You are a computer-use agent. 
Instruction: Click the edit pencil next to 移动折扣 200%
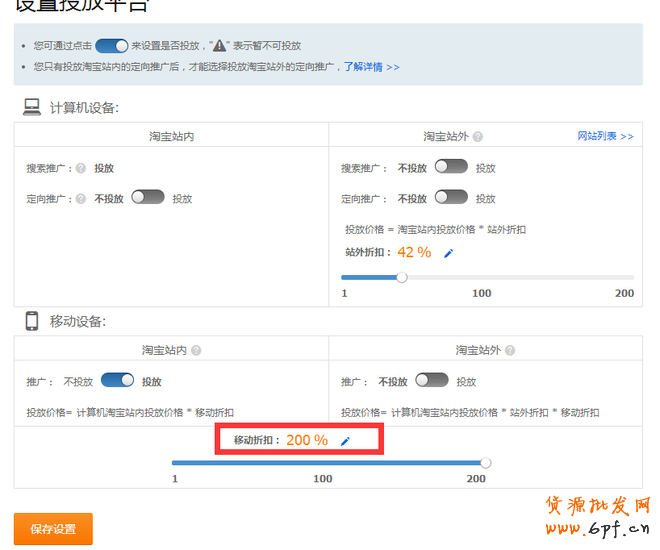tap(346, 440)
